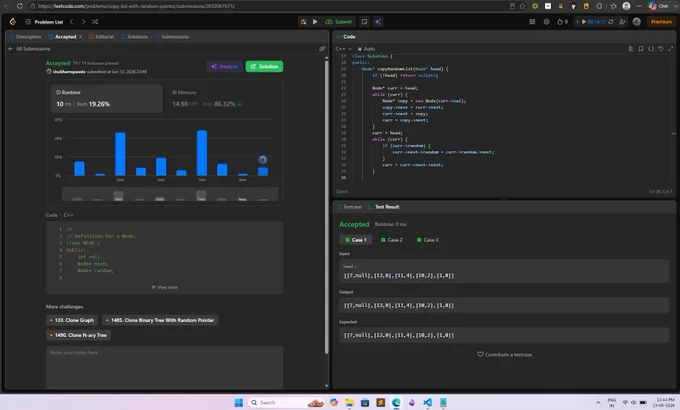The image size is (680, 410).
Task: Select Case 3 result
Action: point(428,240)
